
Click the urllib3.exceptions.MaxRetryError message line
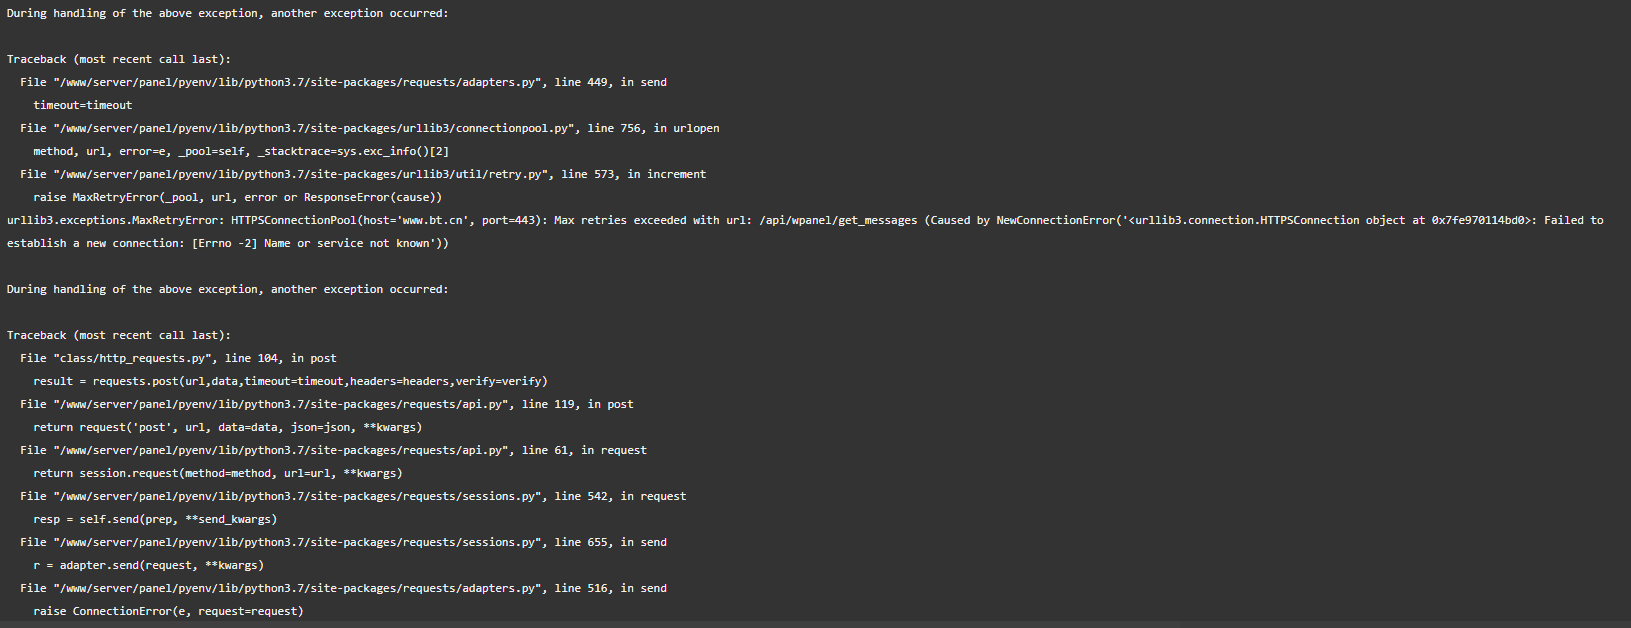(x=805, y=220)
